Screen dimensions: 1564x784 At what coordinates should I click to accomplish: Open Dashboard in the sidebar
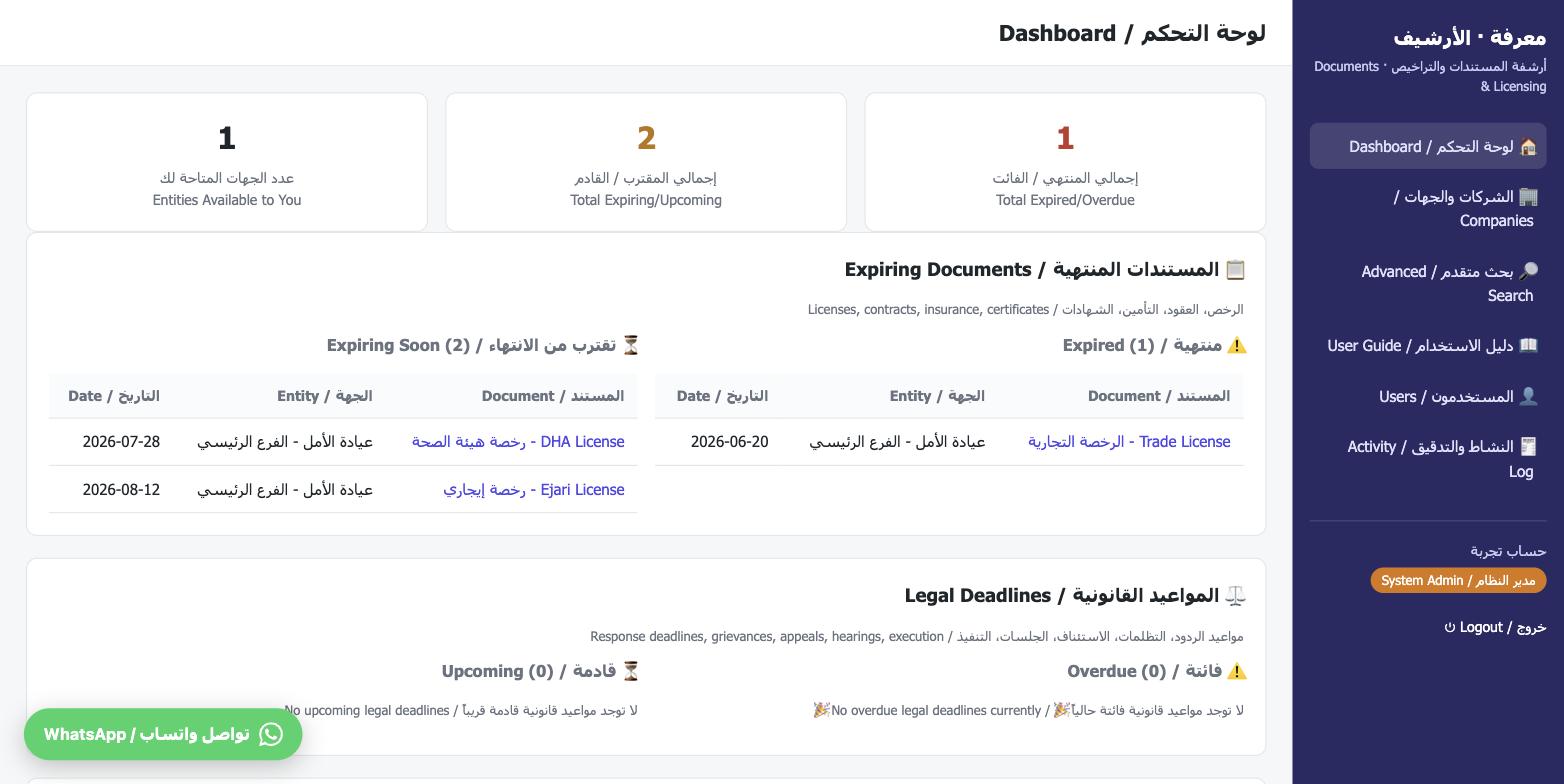pos(1428,147)
